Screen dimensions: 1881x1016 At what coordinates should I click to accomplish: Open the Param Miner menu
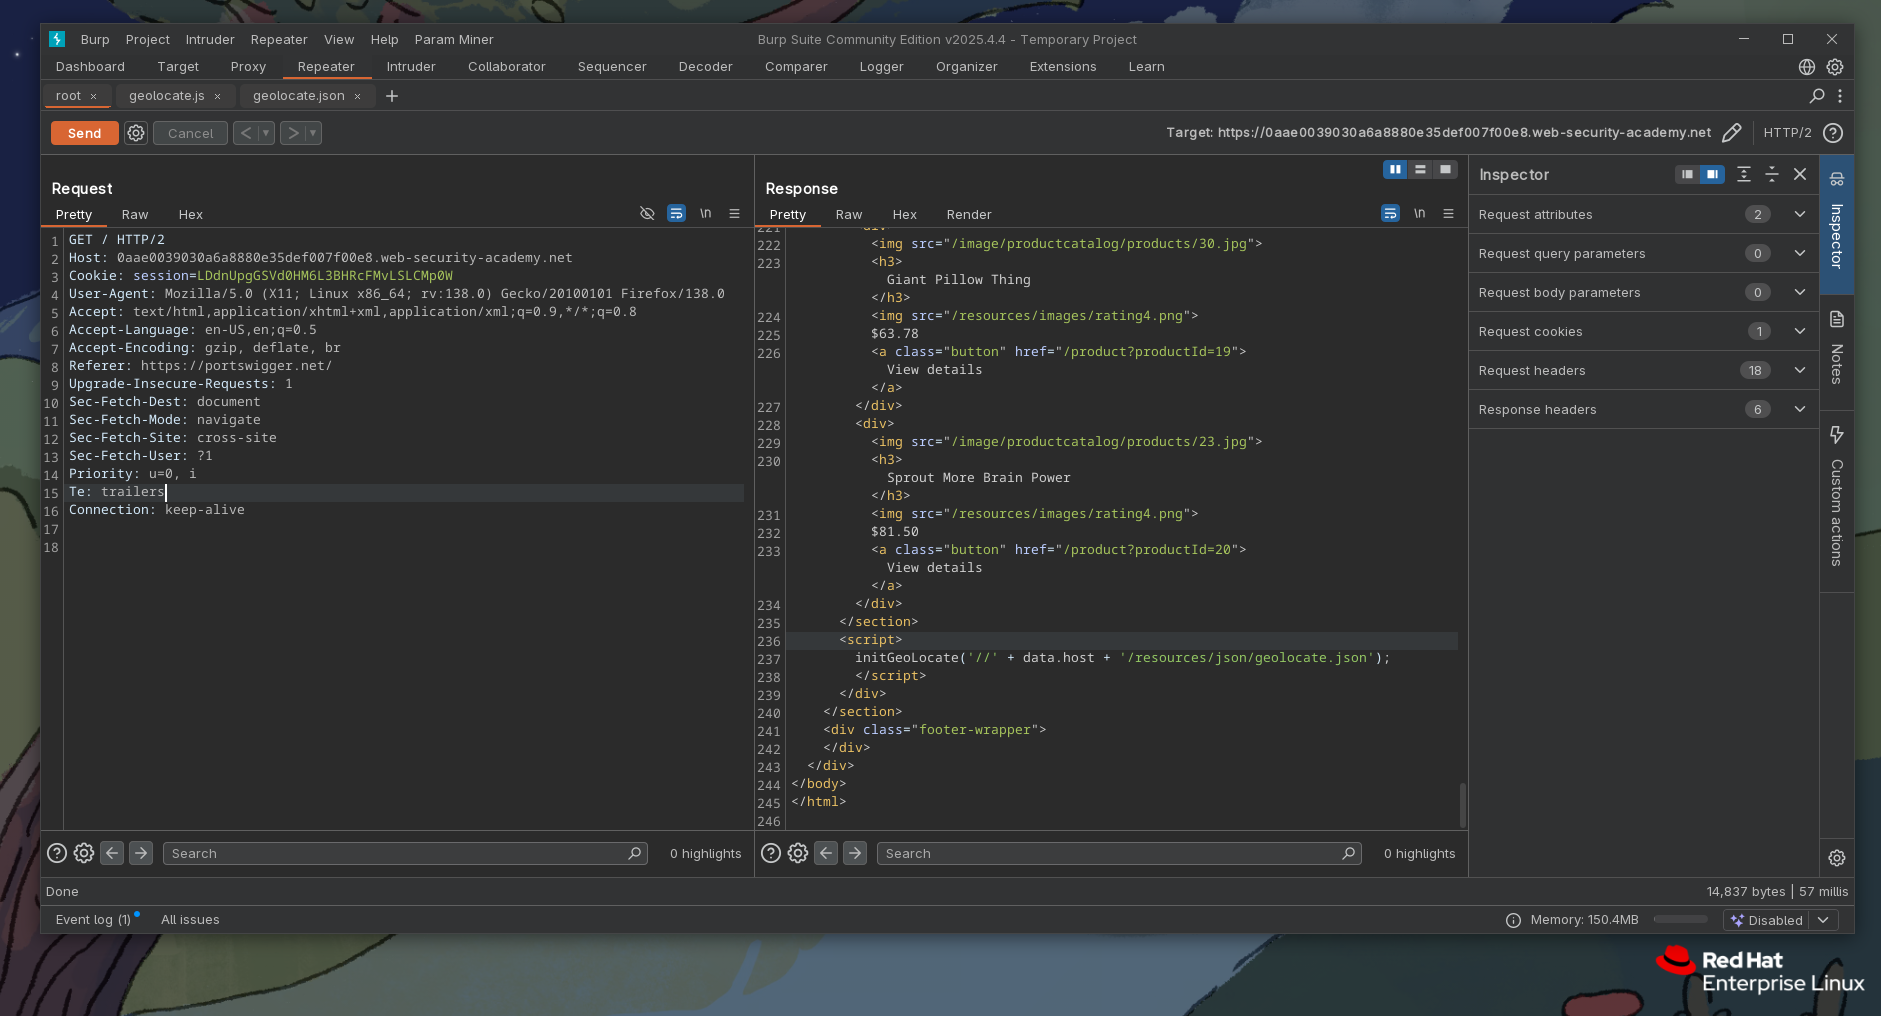454,40
